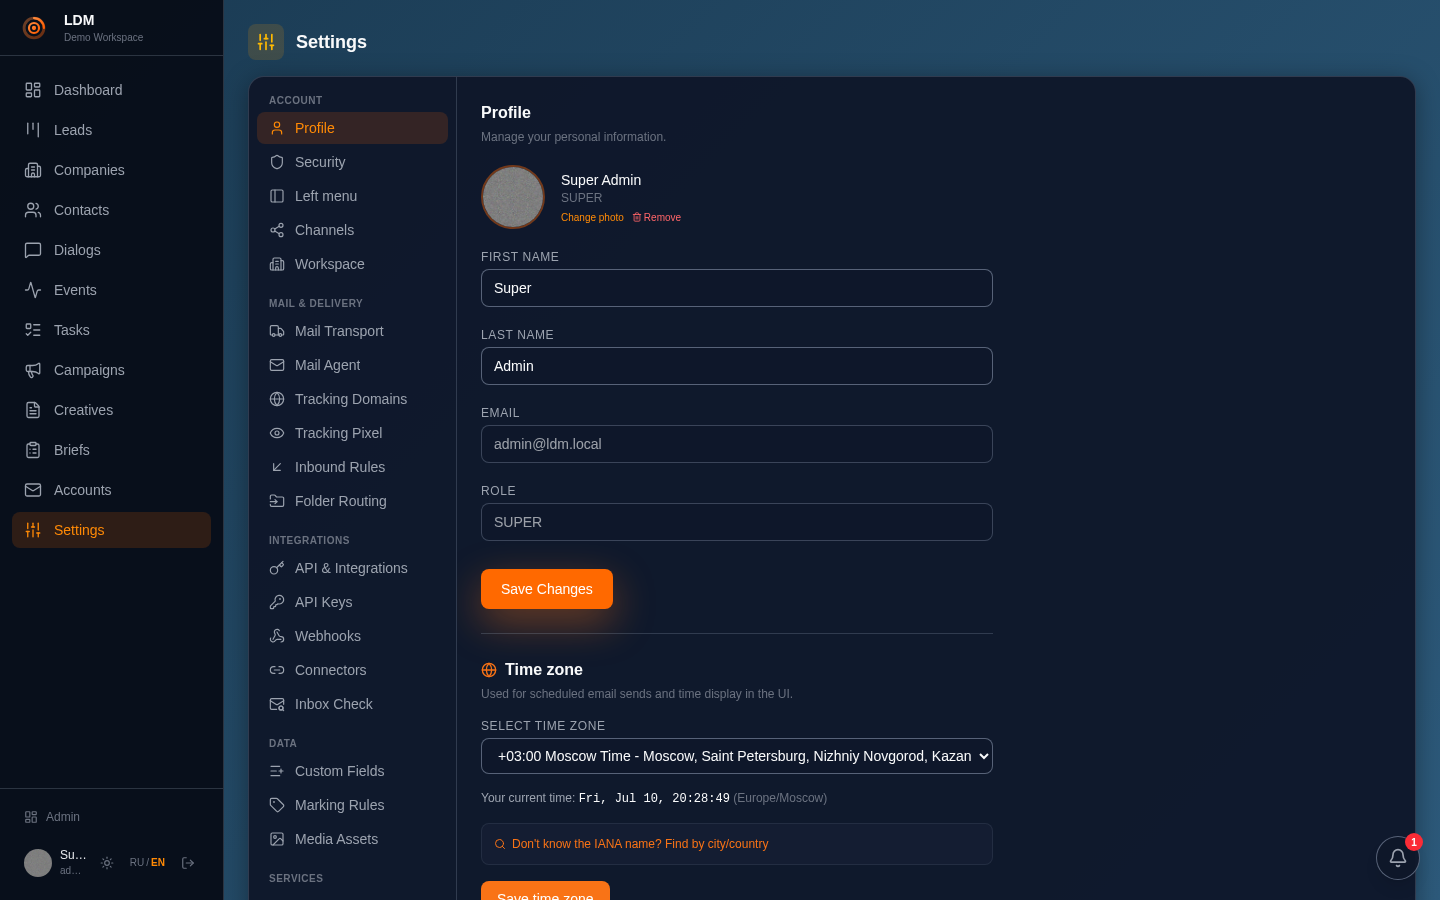Open Workspace settings
Viewport: 1440px width, 900px height.
352,264
